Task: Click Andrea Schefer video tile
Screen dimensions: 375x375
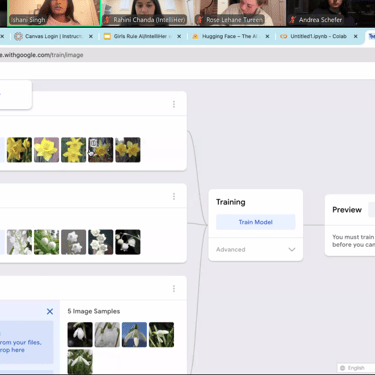Action: click(x=331, y=13)
